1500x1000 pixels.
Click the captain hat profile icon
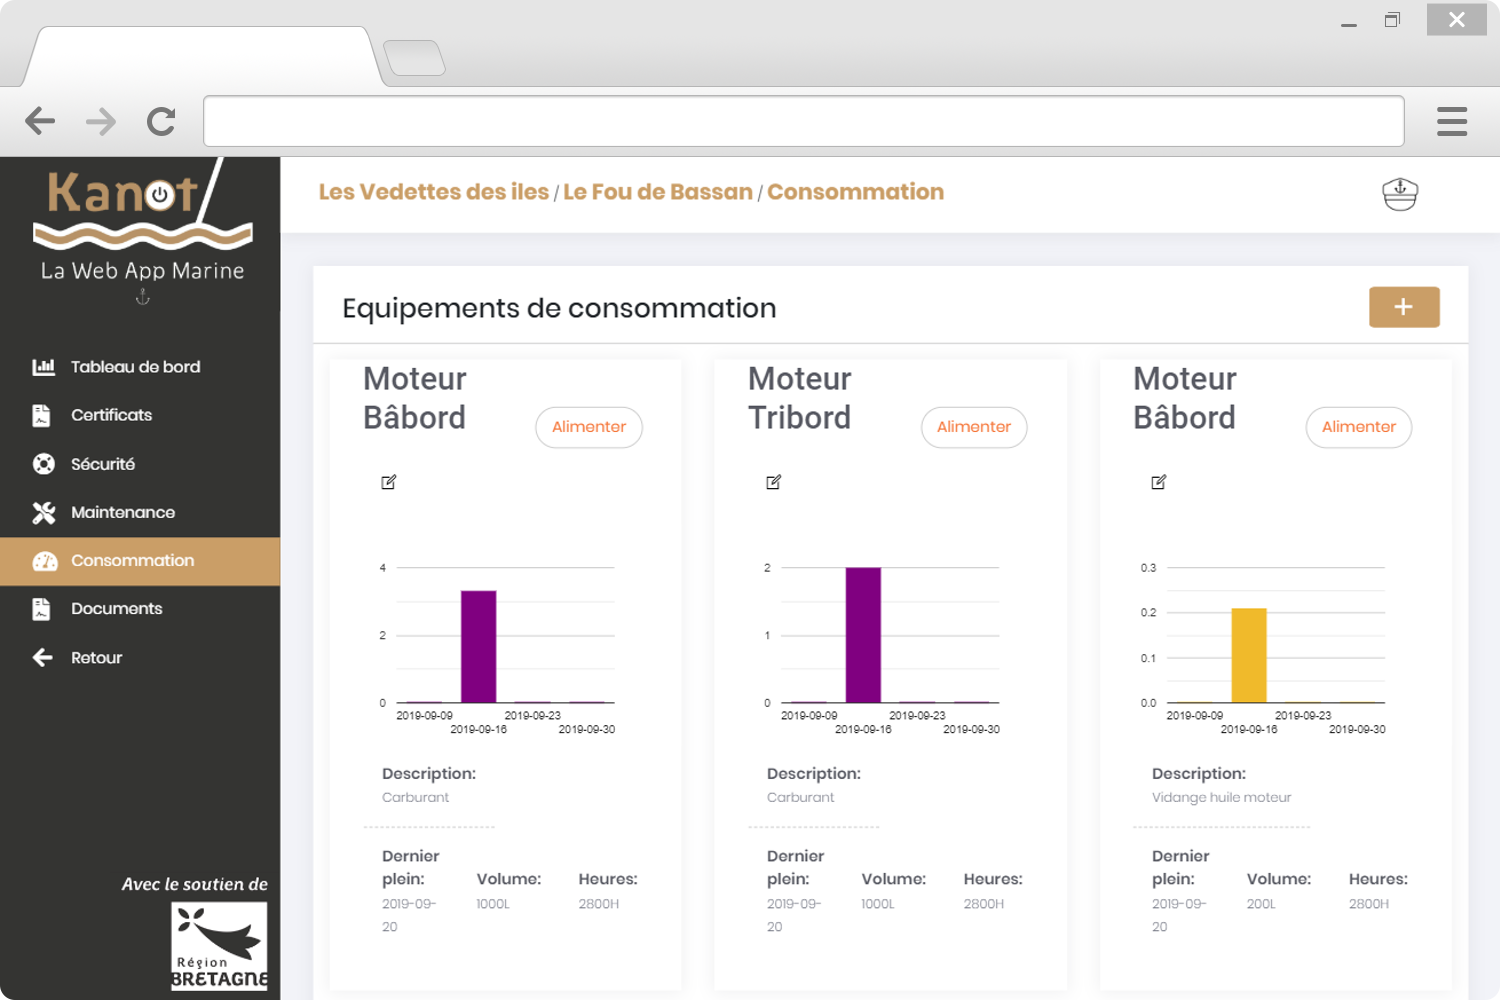(x=1400, y=193)
